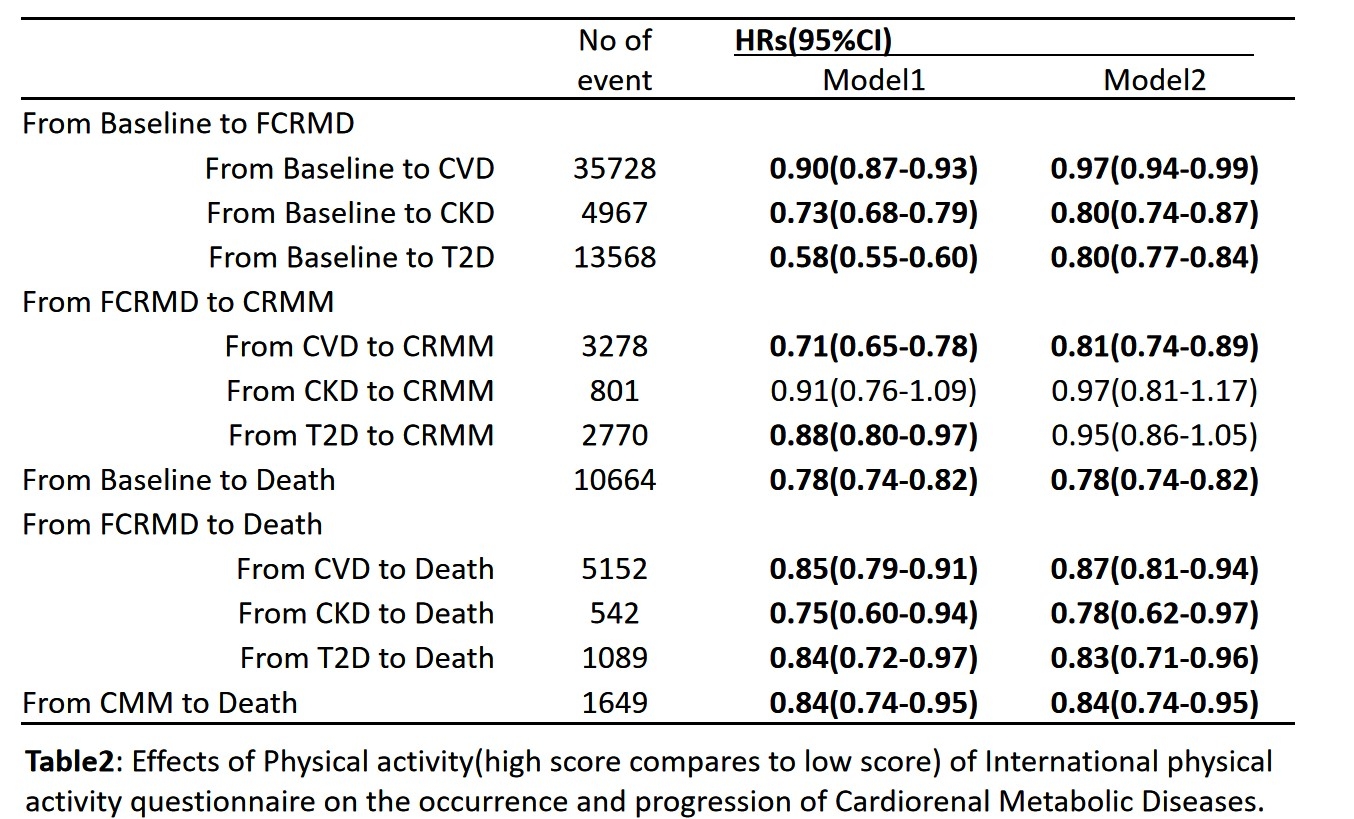Viewport: 1354px width, 819px height.
Task: Click Model2 value 0.80(0.77-0.84) in T2D row
Action: point(1154,257)
